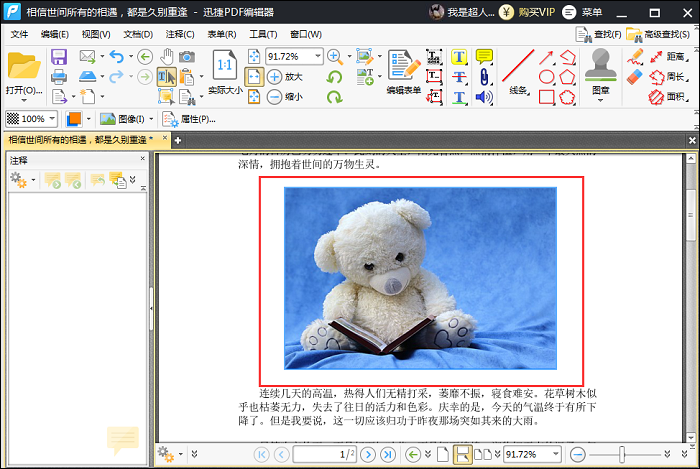Image resolution: width=700 pixels, height=469 pixels.
Task: Expand the 100% opacity dropdown
Action: (x=52, y=119)
